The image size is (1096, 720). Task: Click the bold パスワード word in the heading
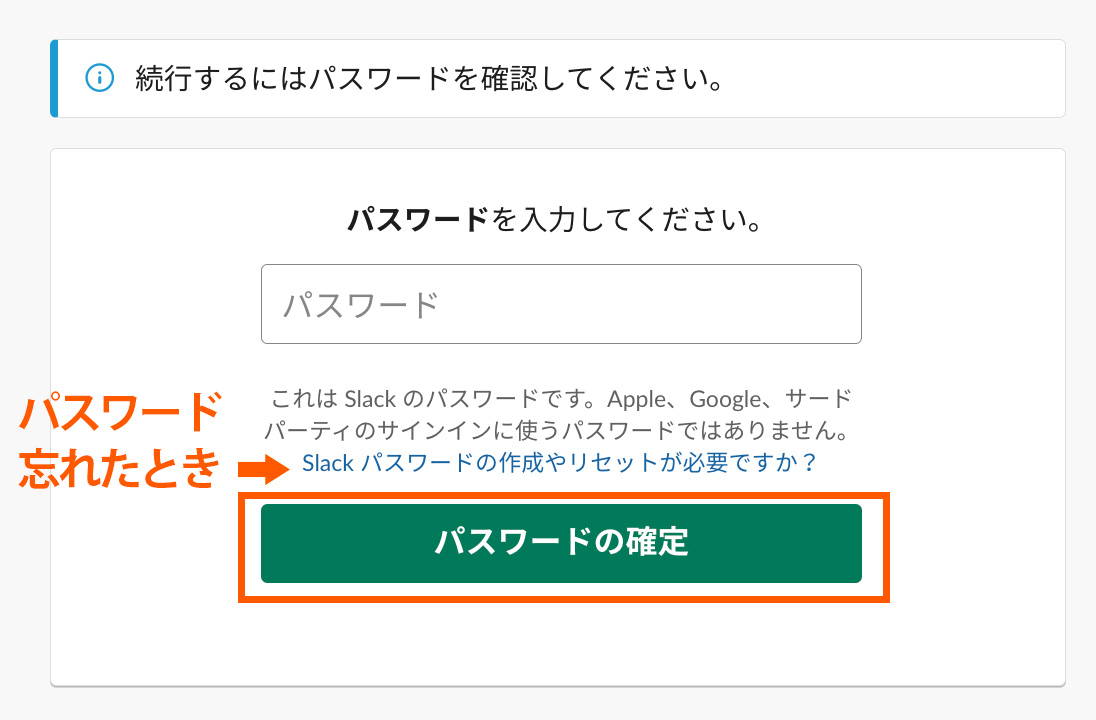point(417,220)
